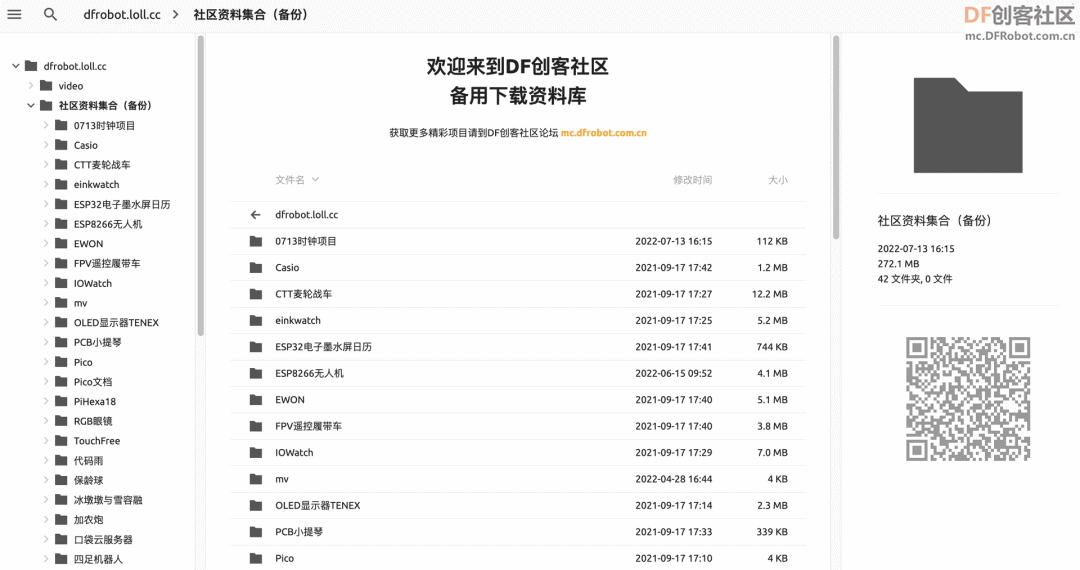Click the search magnifier icon

tap(50, 14)
